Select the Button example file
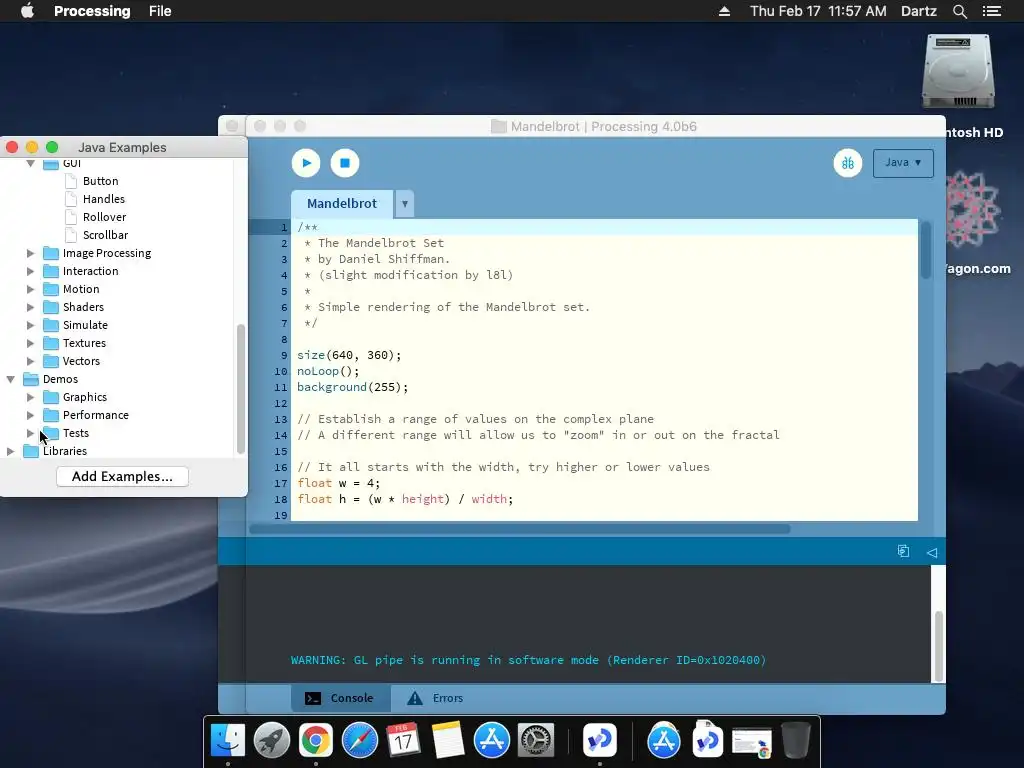 (100, 181)
